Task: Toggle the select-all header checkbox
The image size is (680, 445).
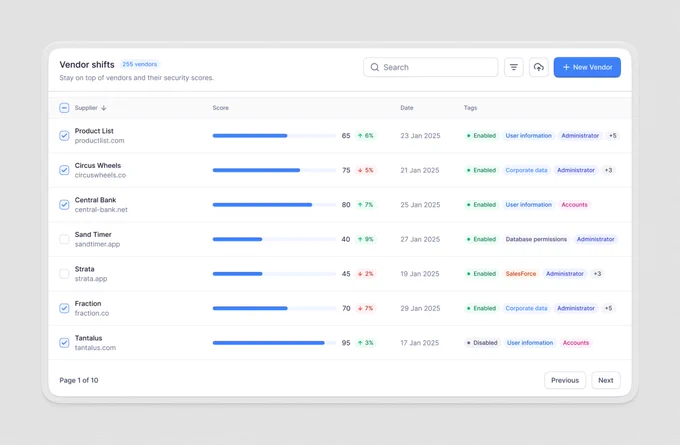Action: click(64, 108)
